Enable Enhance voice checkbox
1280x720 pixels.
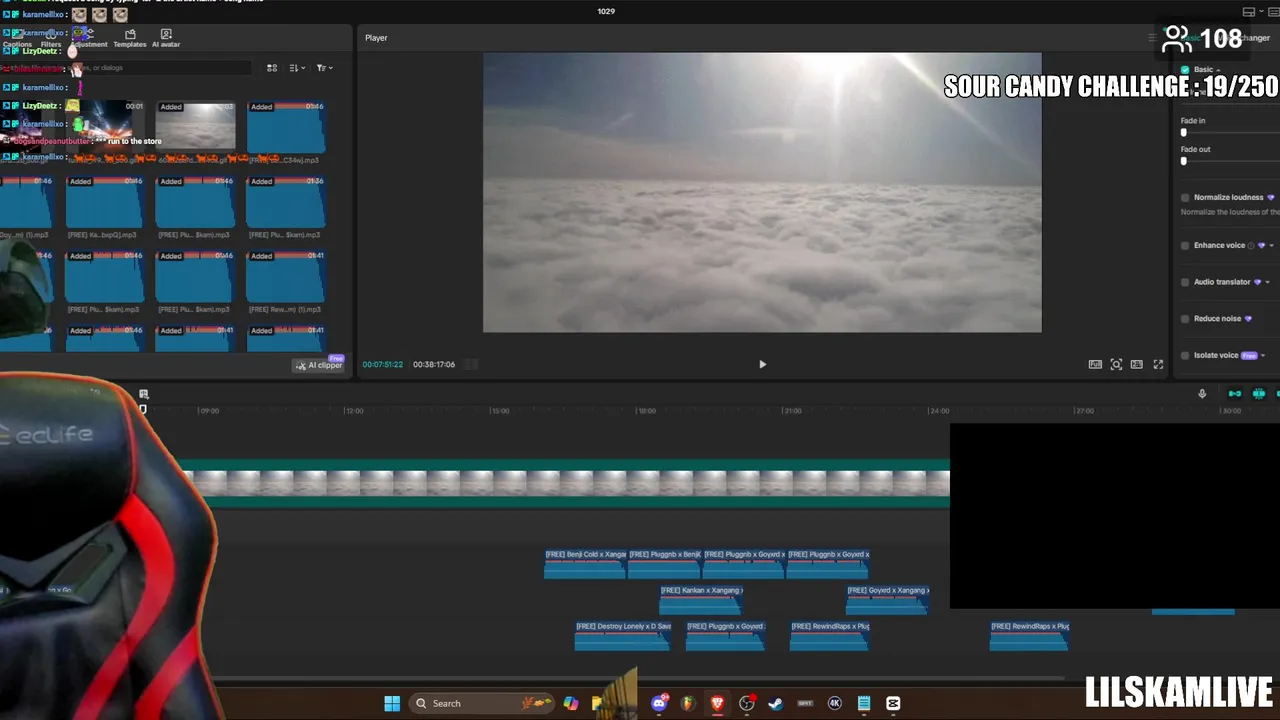pos(1185,245)
